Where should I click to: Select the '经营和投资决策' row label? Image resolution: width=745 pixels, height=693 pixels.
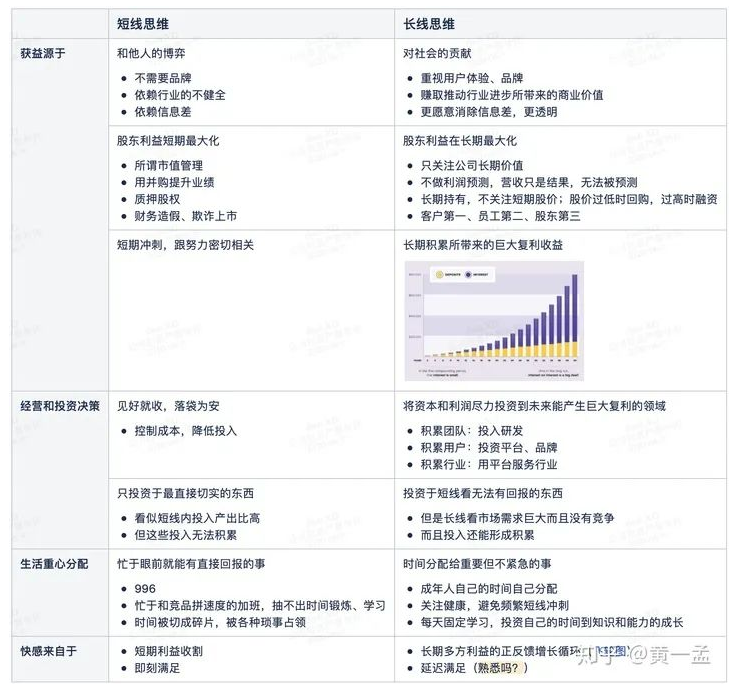[x=60, y=406]
